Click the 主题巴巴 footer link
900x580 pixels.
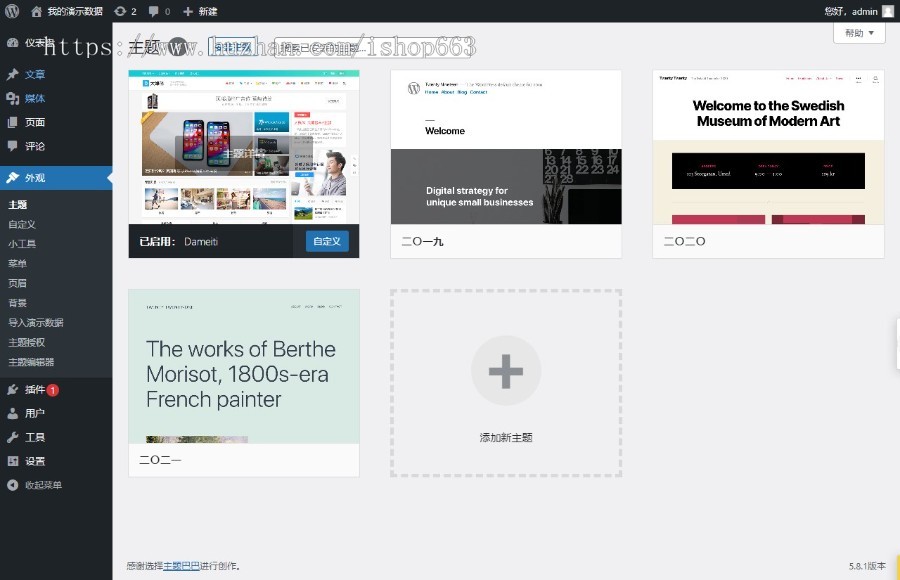point(181,566)
